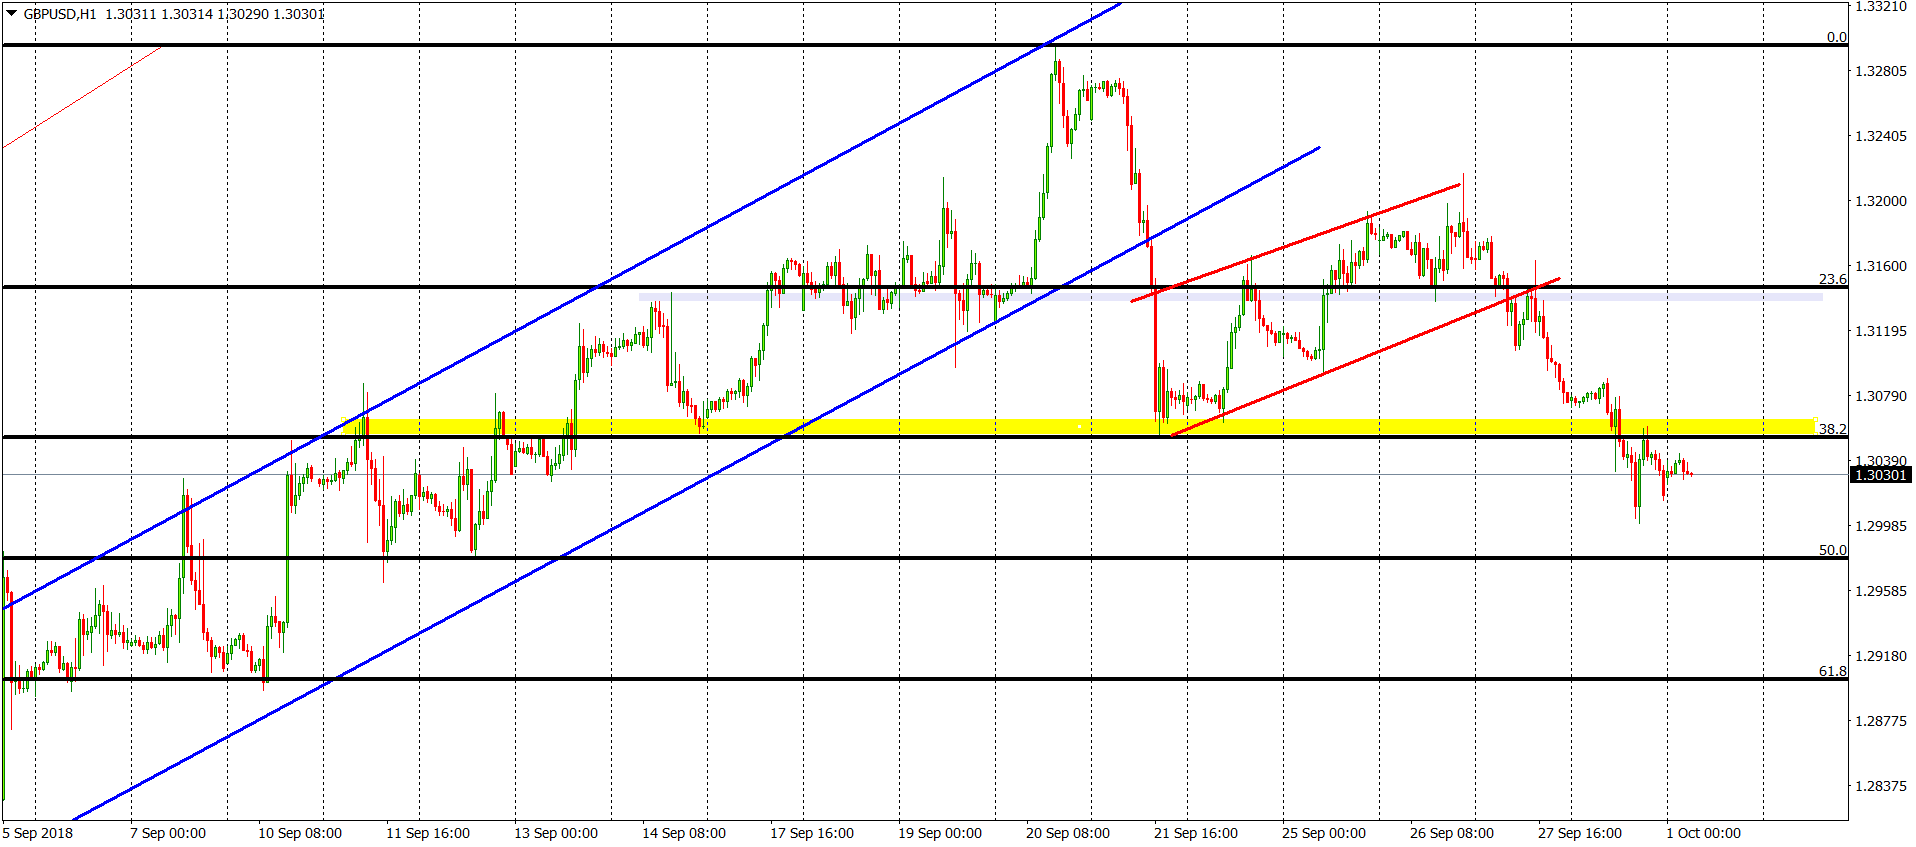This screenshot has width=1916, height=847.
Task: Click the chart menu triangle beside GBPUSD,H1
Action: pyautogui.click(x=11, y=13)
